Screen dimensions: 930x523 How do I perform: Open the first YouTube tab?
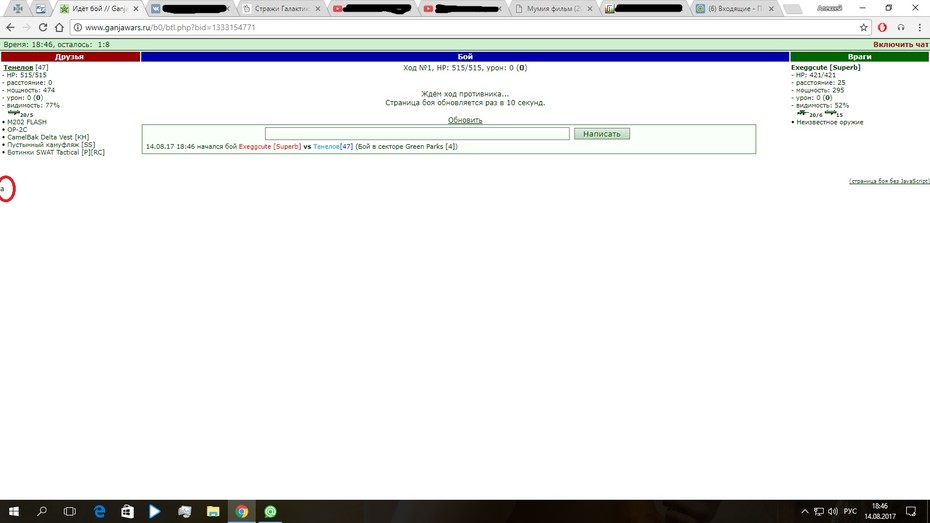[371, 9]
